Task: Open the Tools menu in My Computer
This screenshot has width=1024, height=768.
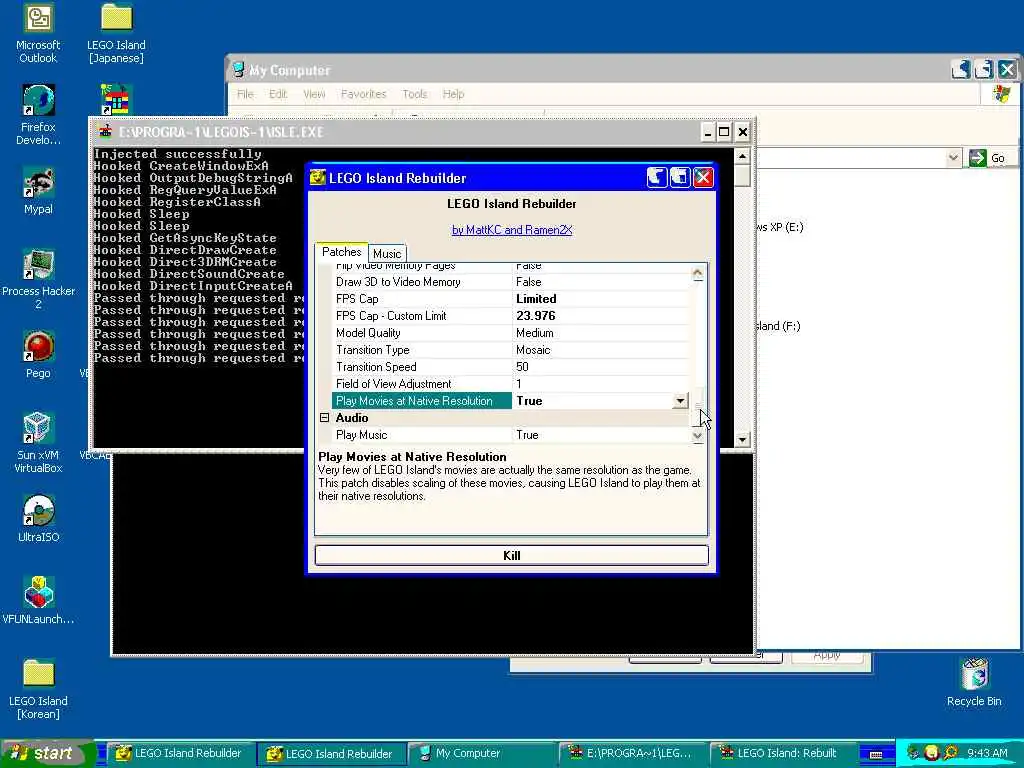Action: (415, 94)
